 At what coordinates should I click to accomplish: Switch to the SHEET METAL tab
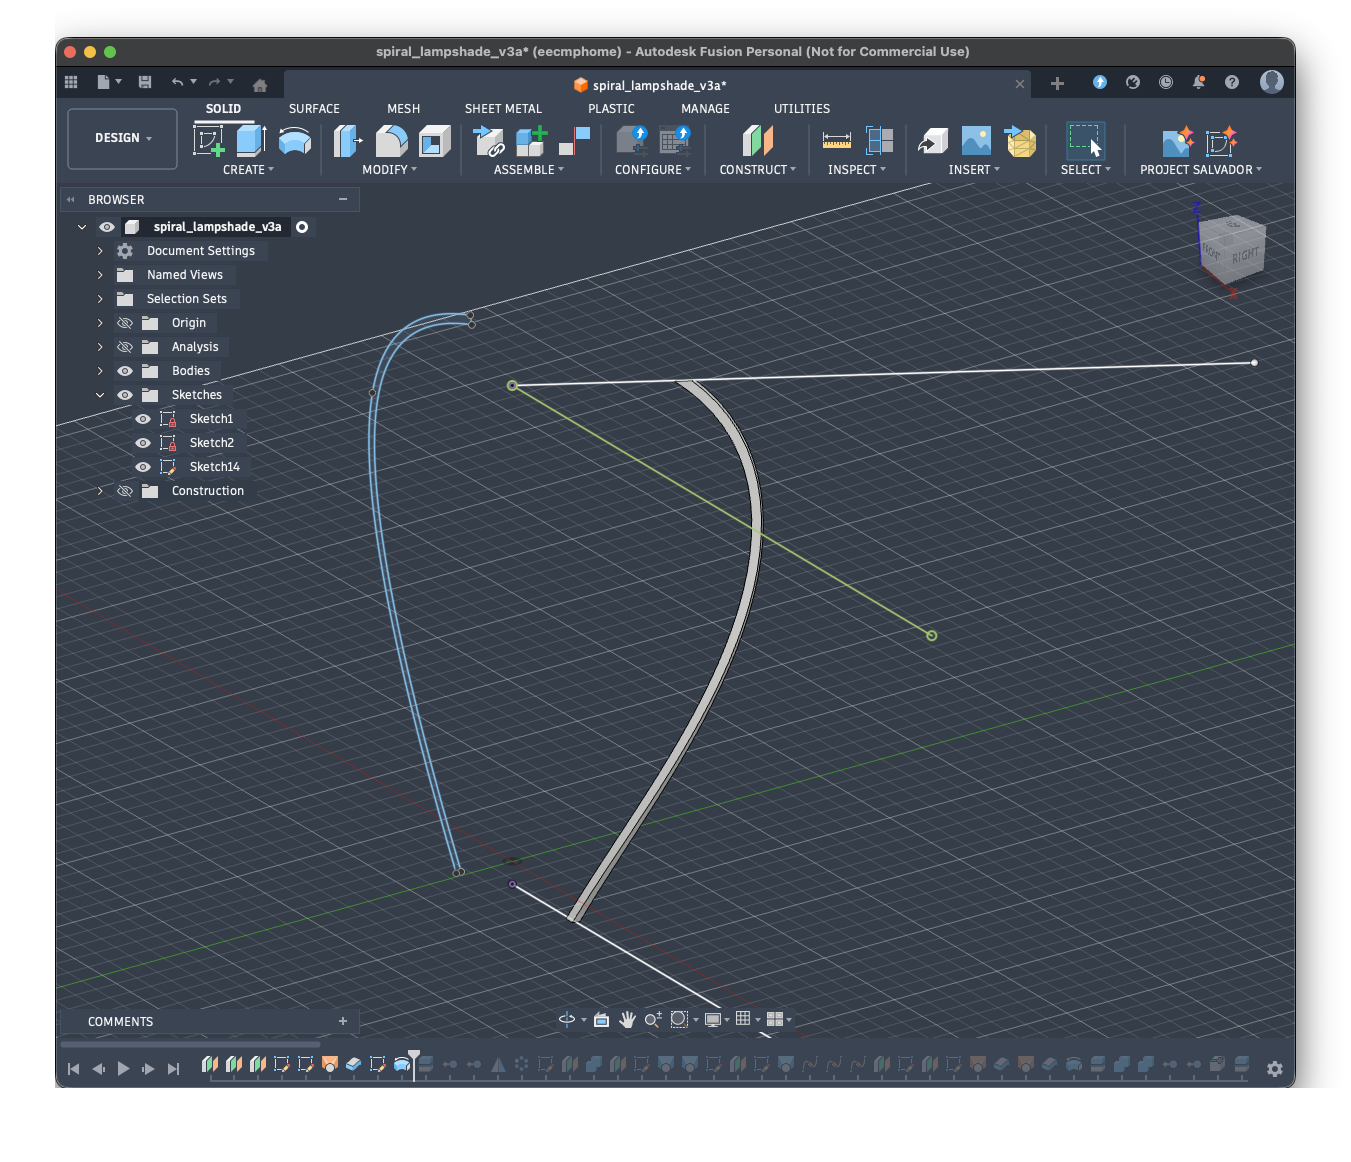point(503,108)
